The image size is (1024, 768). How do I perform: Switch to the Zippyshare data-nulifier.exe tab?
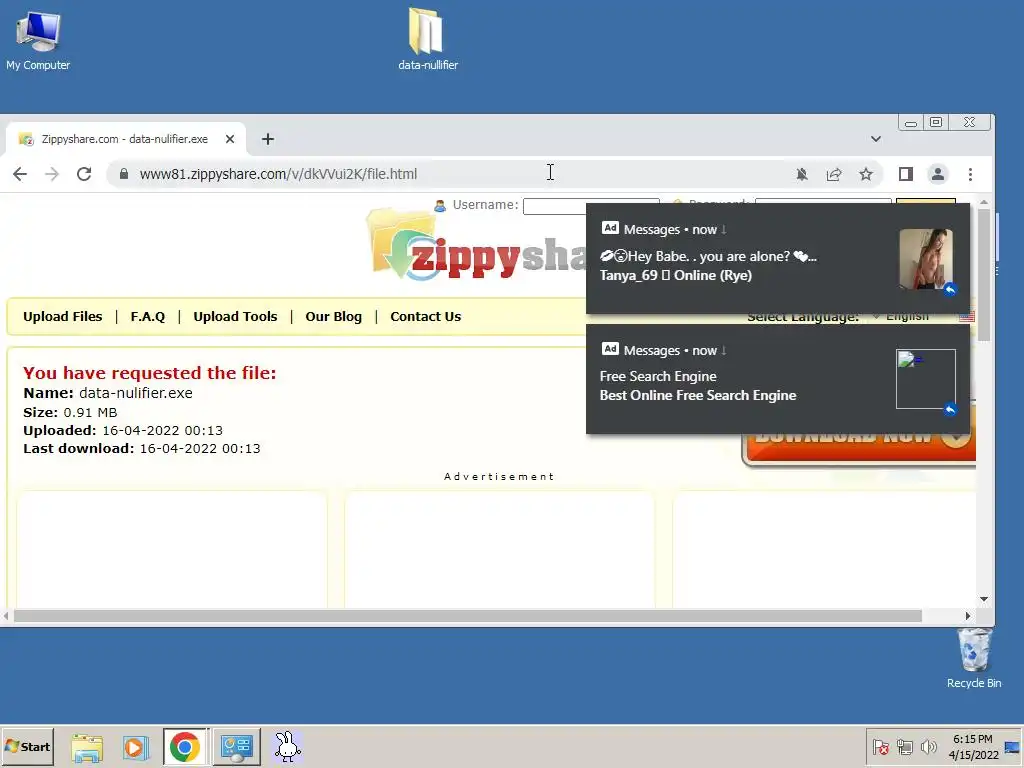pyautogui.click(x=125, y=139)
